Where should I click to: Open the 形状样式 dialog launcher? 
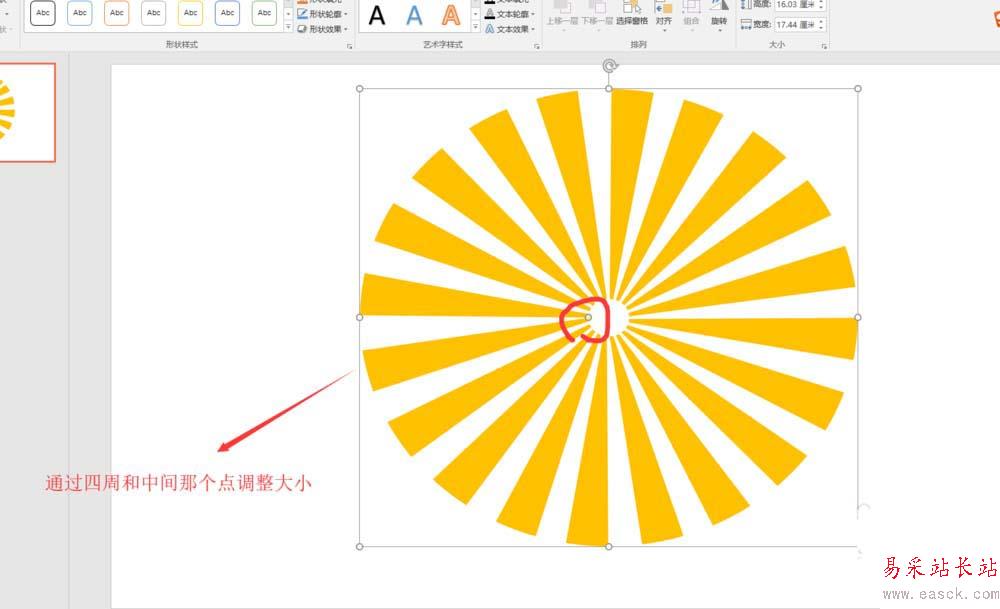(x=349, y=46)
